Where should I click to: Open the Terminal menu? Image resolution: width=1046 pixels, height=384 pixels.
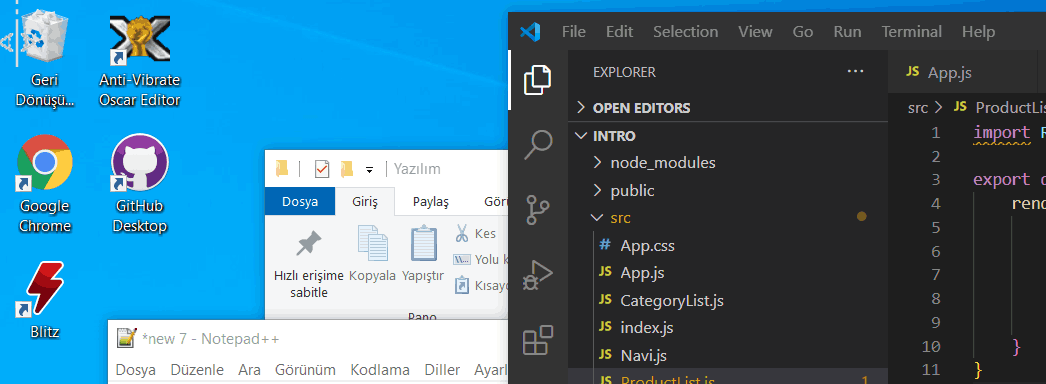(911, 31)
